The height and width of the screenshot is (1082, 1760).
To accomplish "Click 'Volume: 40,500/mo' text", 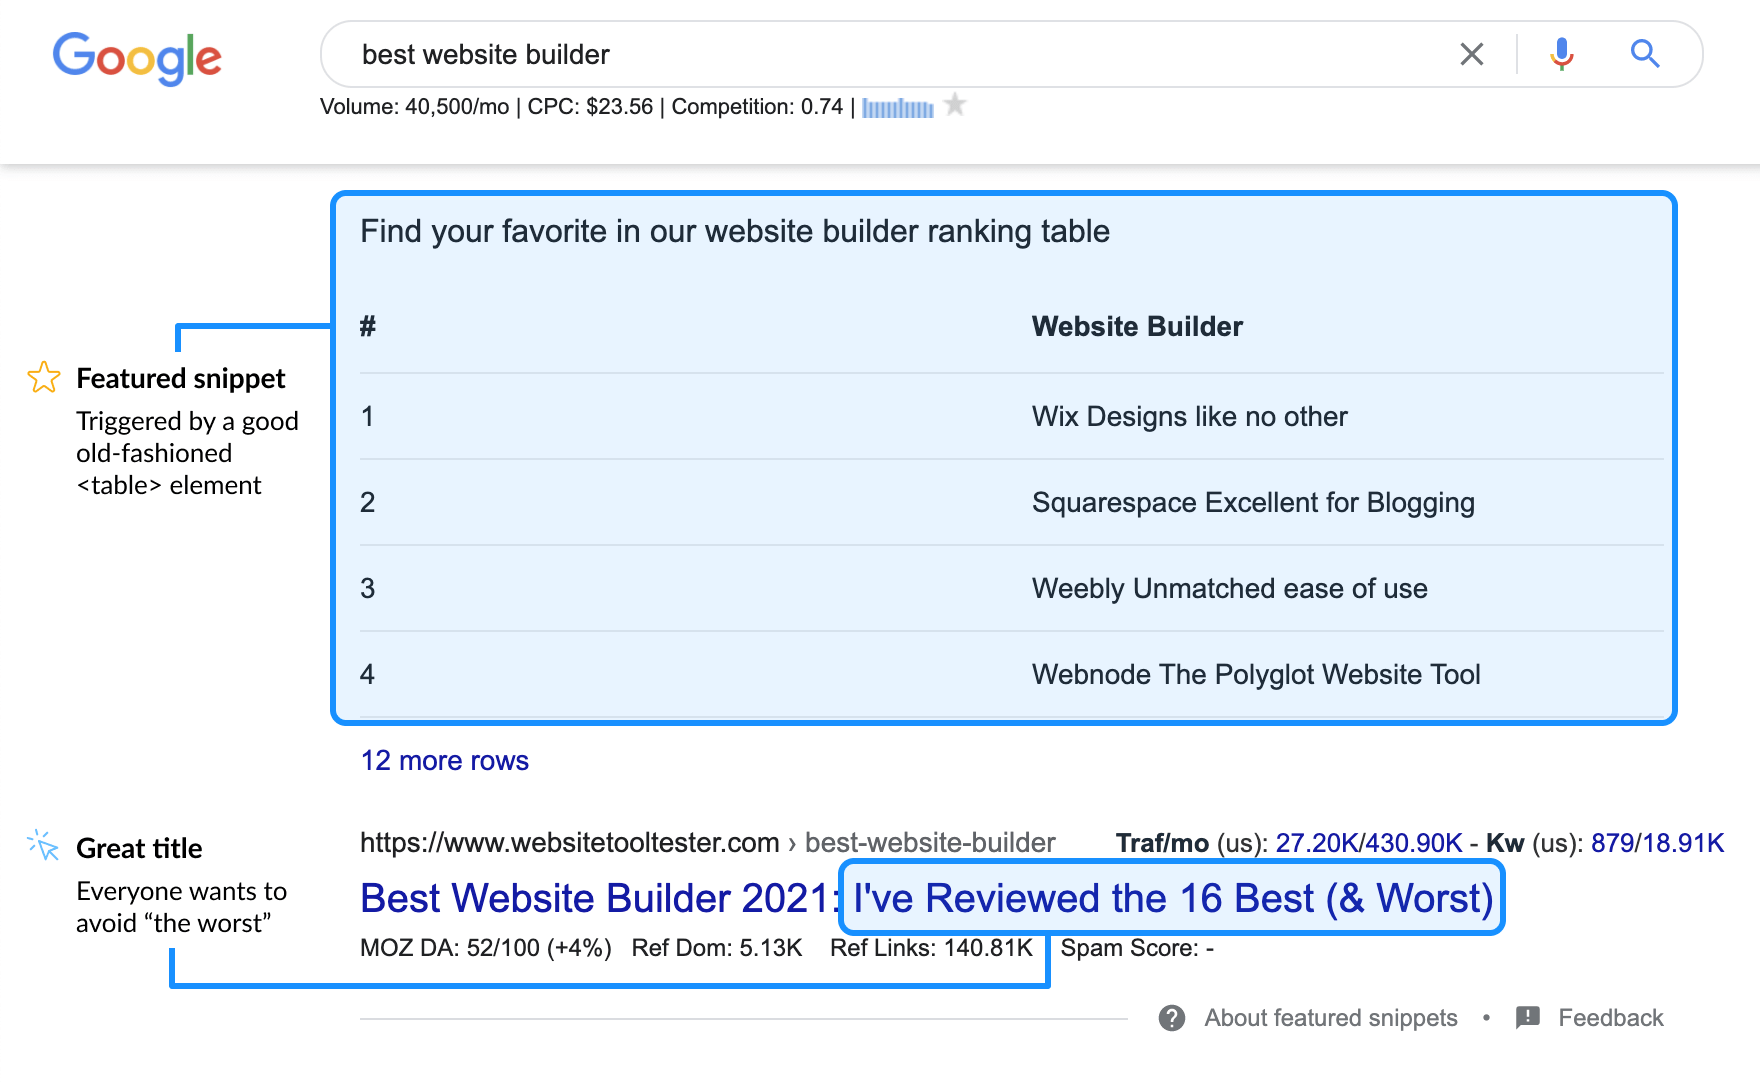I will (x=414, y=107).
